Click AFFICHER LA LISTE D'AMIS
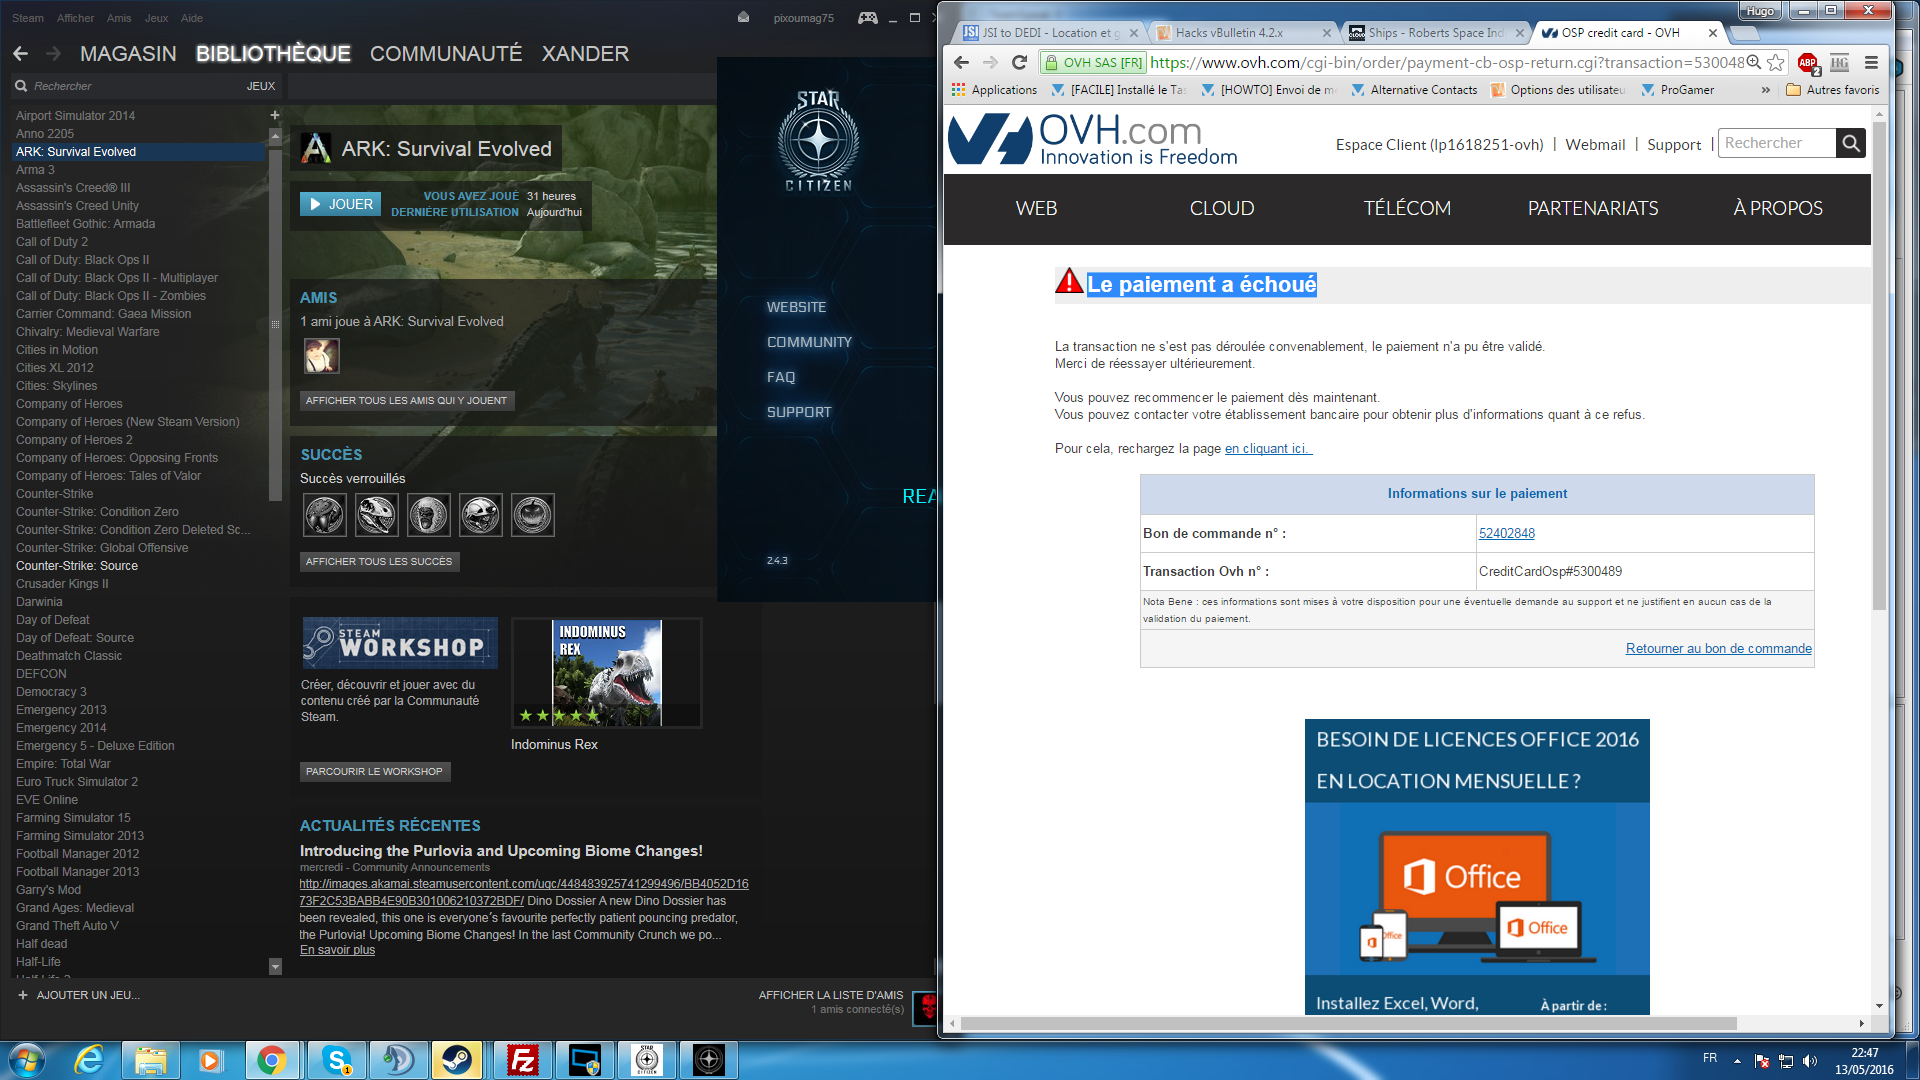Image resolution: width=1920 pixels, height=1080 pixels. click(830, 996)
